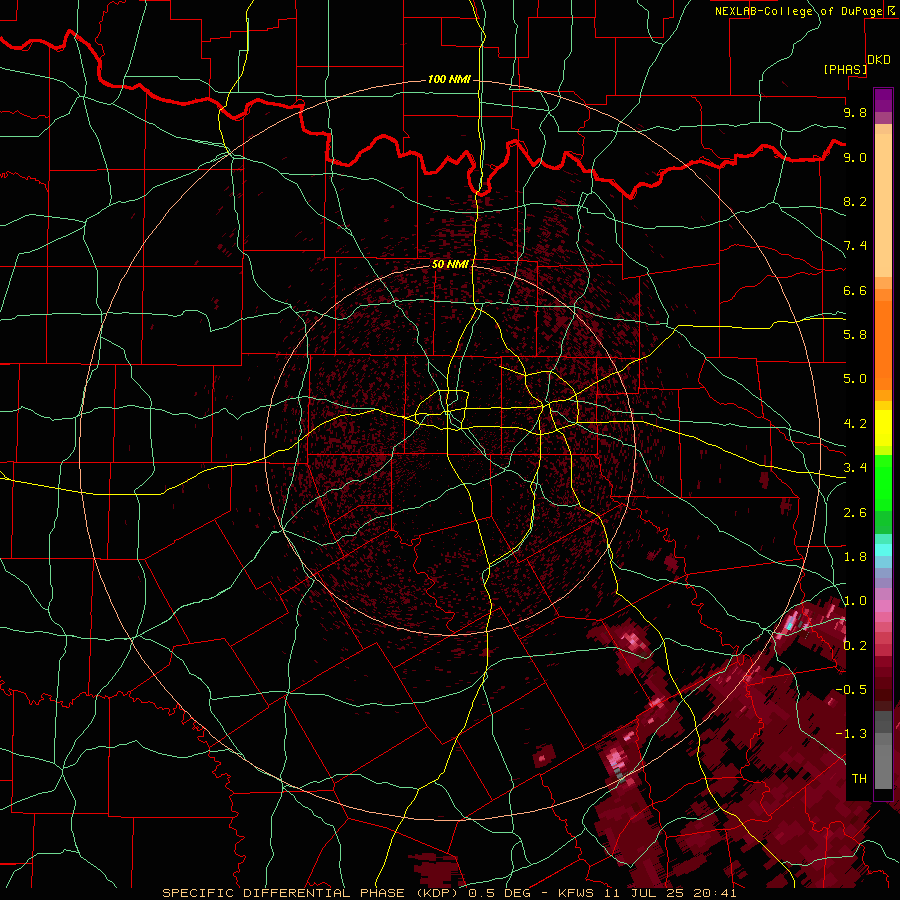Click the -0.5 value on the legend
The width and height of the screenshot is (900, 900).
851,690
